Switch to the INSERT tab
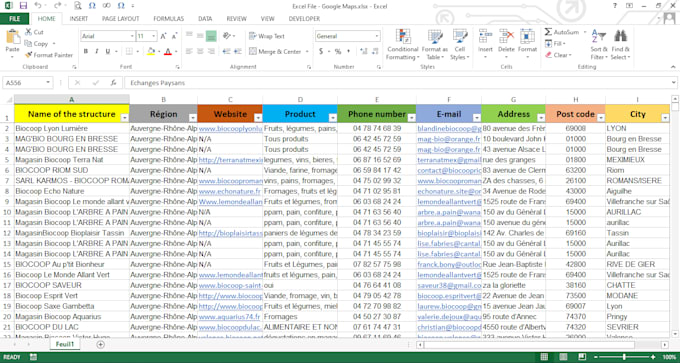The width and height of the screenshot is (680, 363). click(x=78, y=19)
